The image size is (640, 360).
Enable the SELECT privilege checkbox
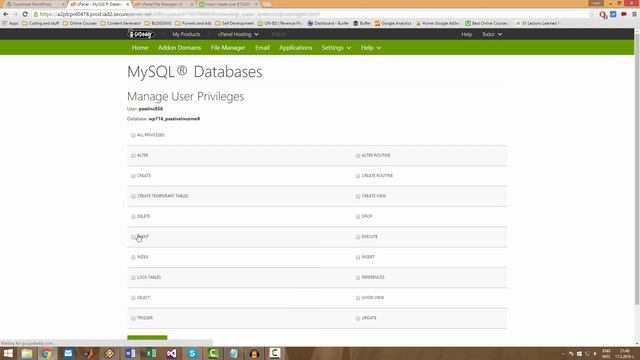click(133, 298)
